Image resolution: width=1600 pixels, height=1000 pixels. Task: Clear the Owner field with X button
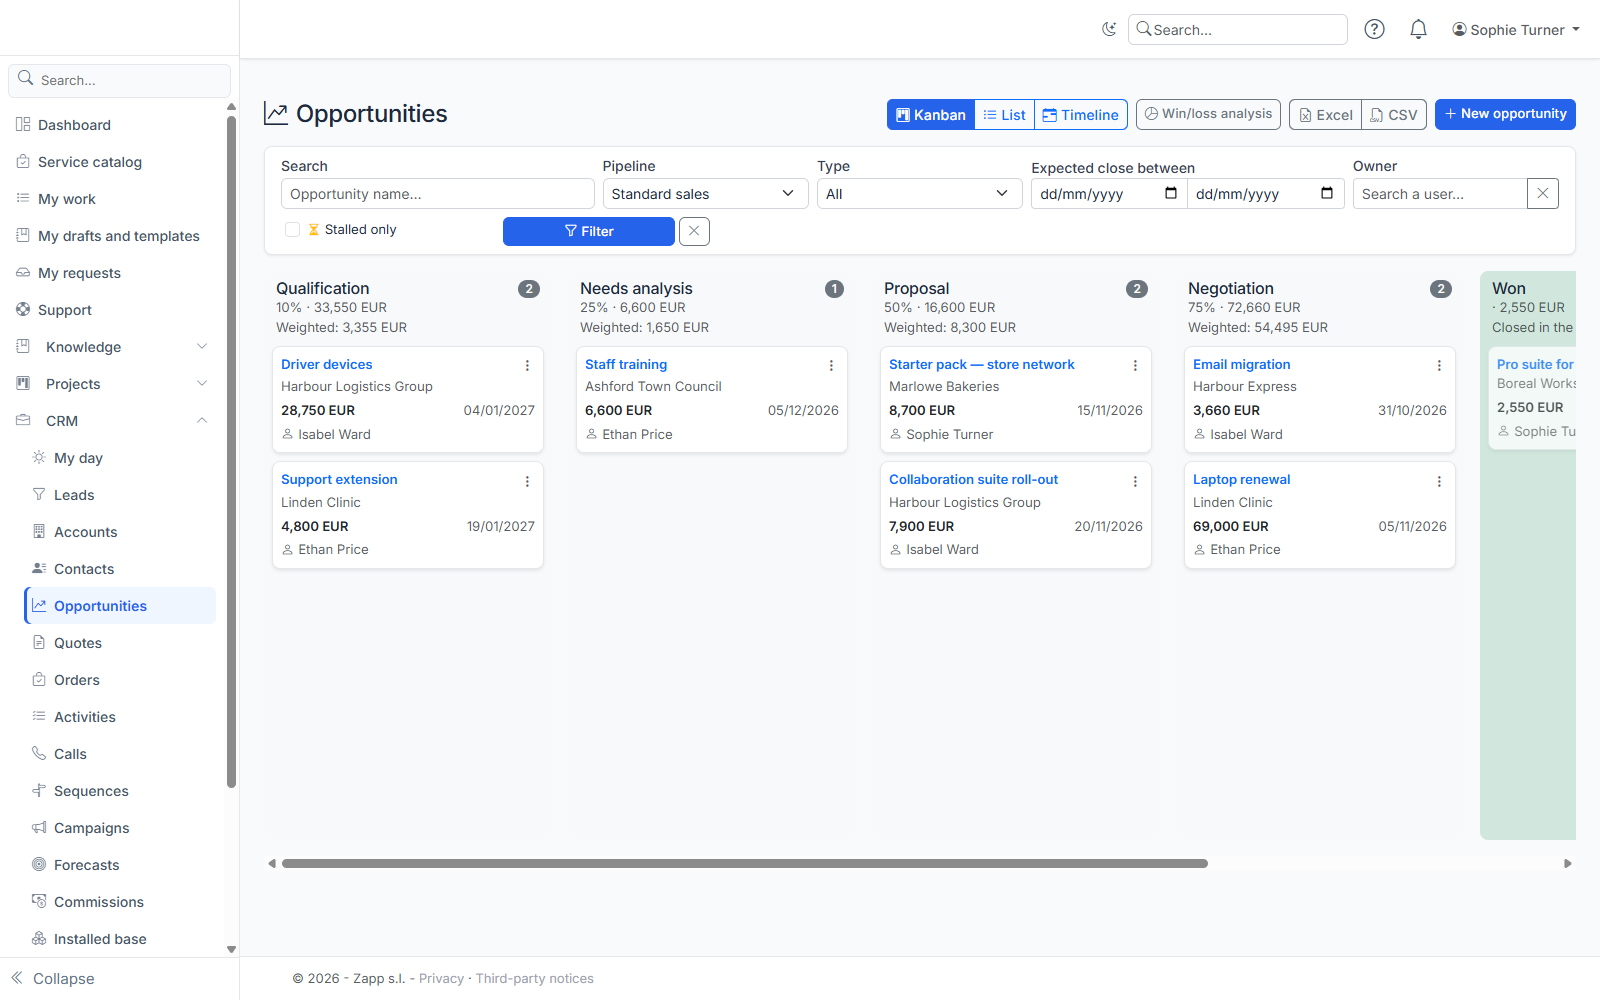[1543, 194]
